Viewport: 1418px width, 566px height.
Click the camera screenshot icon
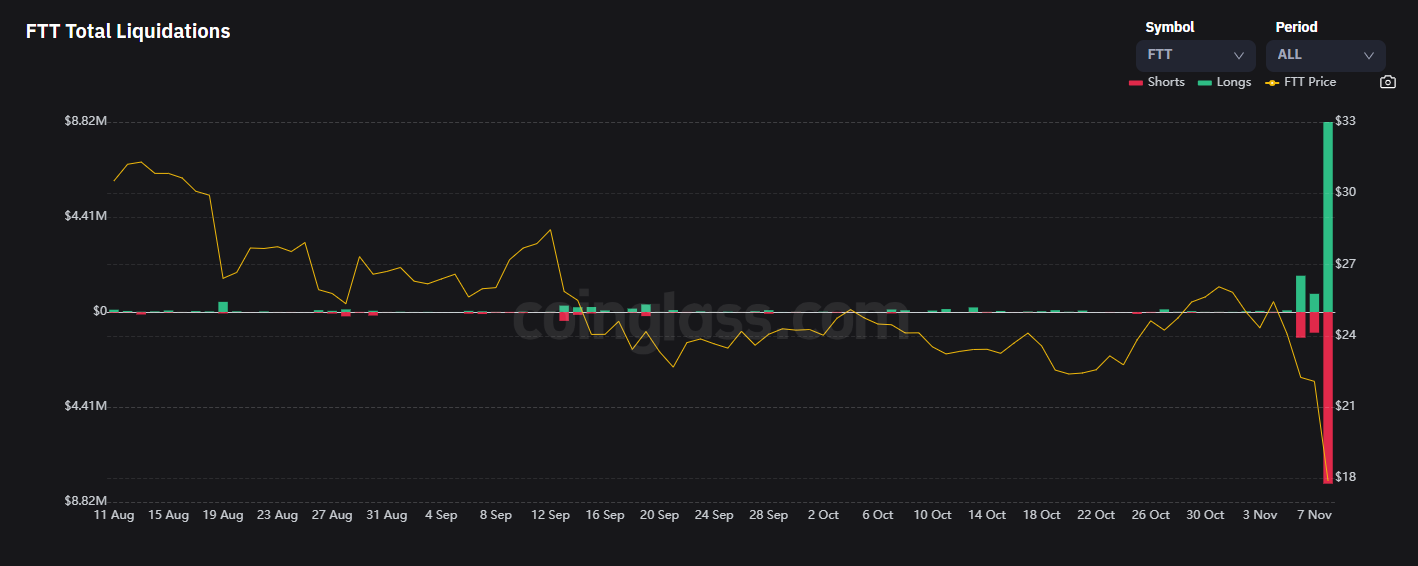coord(1387,82)
